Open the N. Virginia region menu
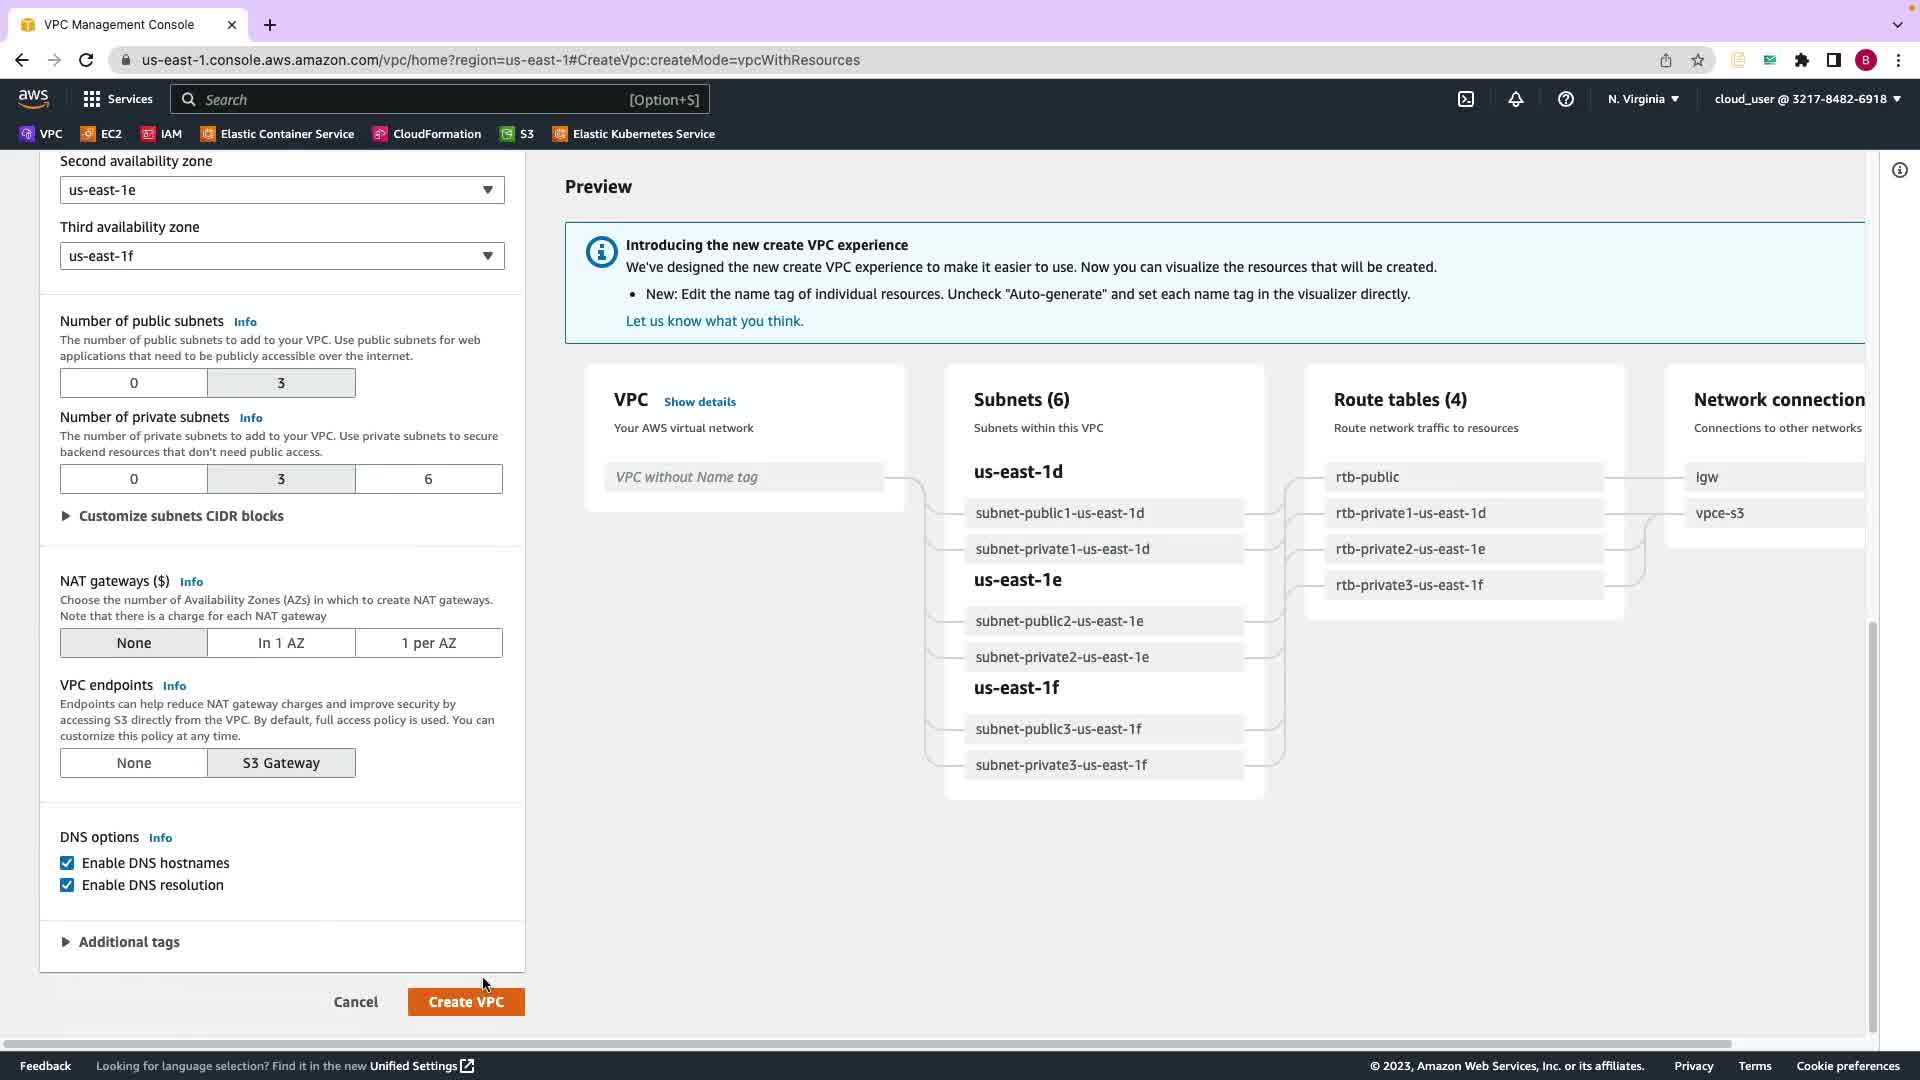Screen dimensions: 1920x1080 coord(1643,99)
